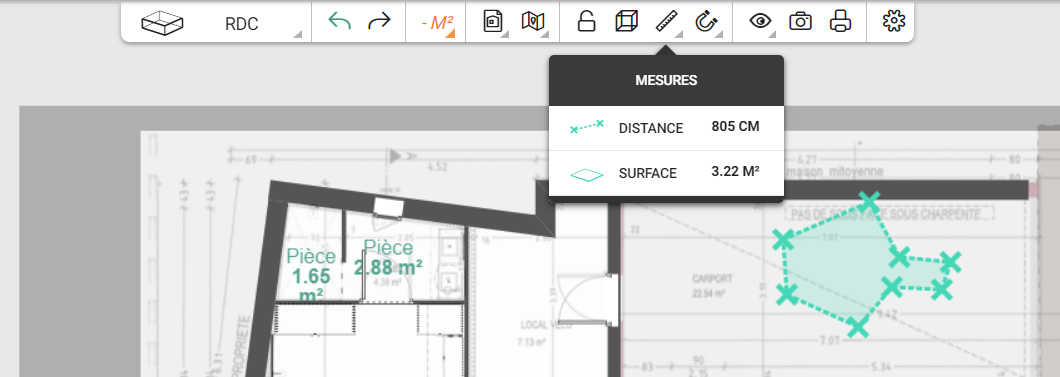Open the ruler measures tool
1060x377 pixels.
pyautogui.click(x=667, y=22)
